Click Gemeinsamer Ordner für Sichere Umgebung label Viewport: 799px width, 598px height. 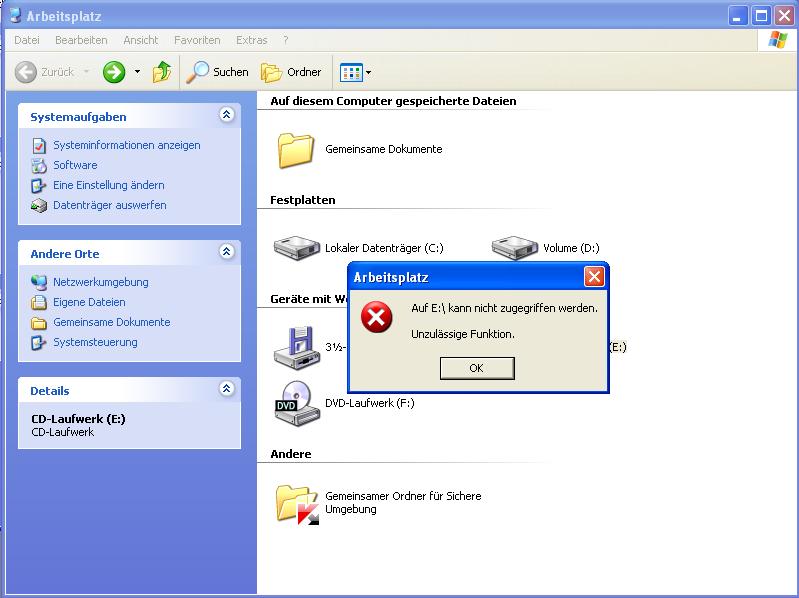point(403,502)
